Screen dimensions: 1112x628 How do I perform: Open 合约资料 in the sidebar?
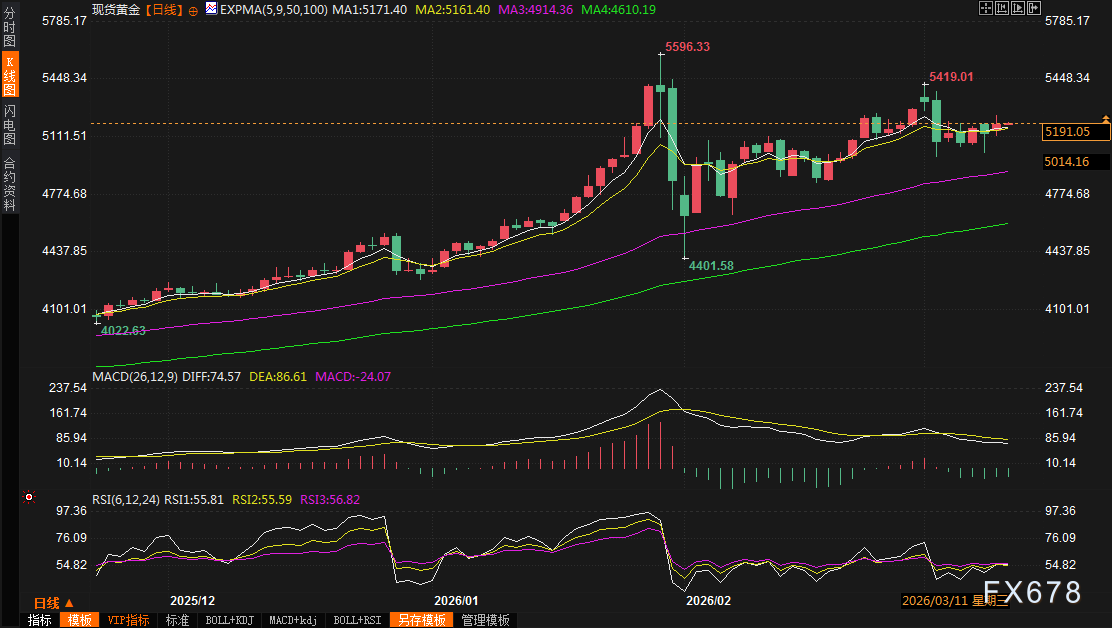pyautogui.click(x=10, y=184)
